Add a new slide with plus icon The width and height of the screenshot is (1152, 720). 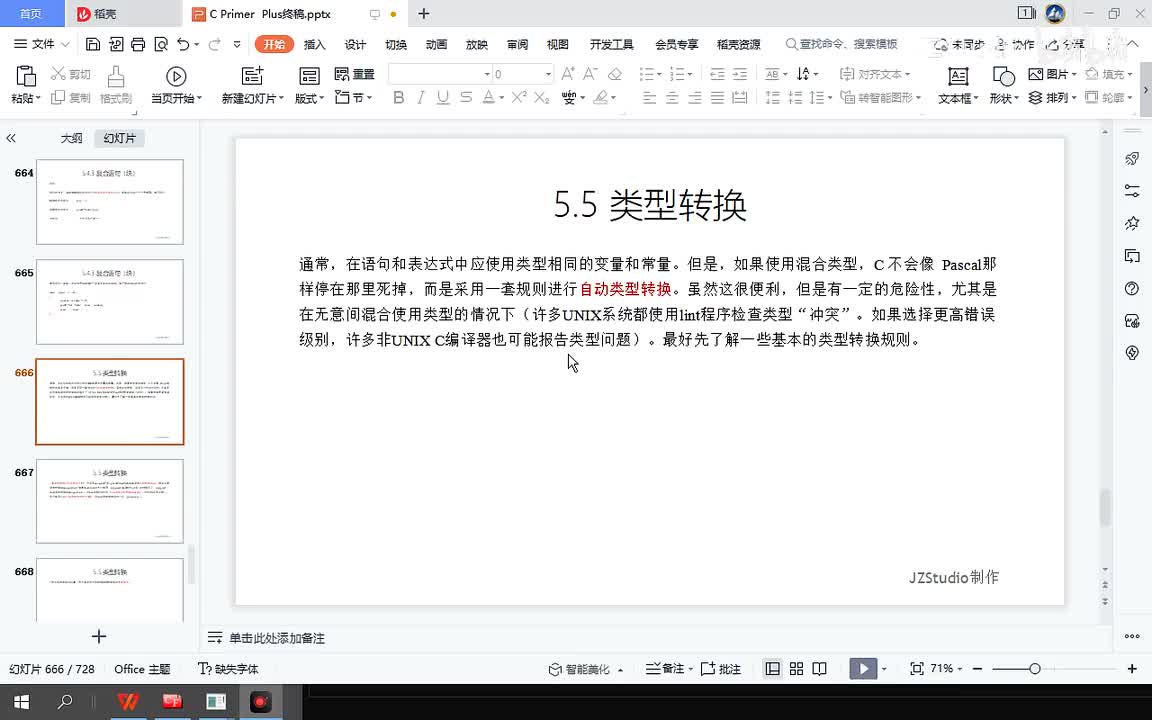tap(99, 636)
